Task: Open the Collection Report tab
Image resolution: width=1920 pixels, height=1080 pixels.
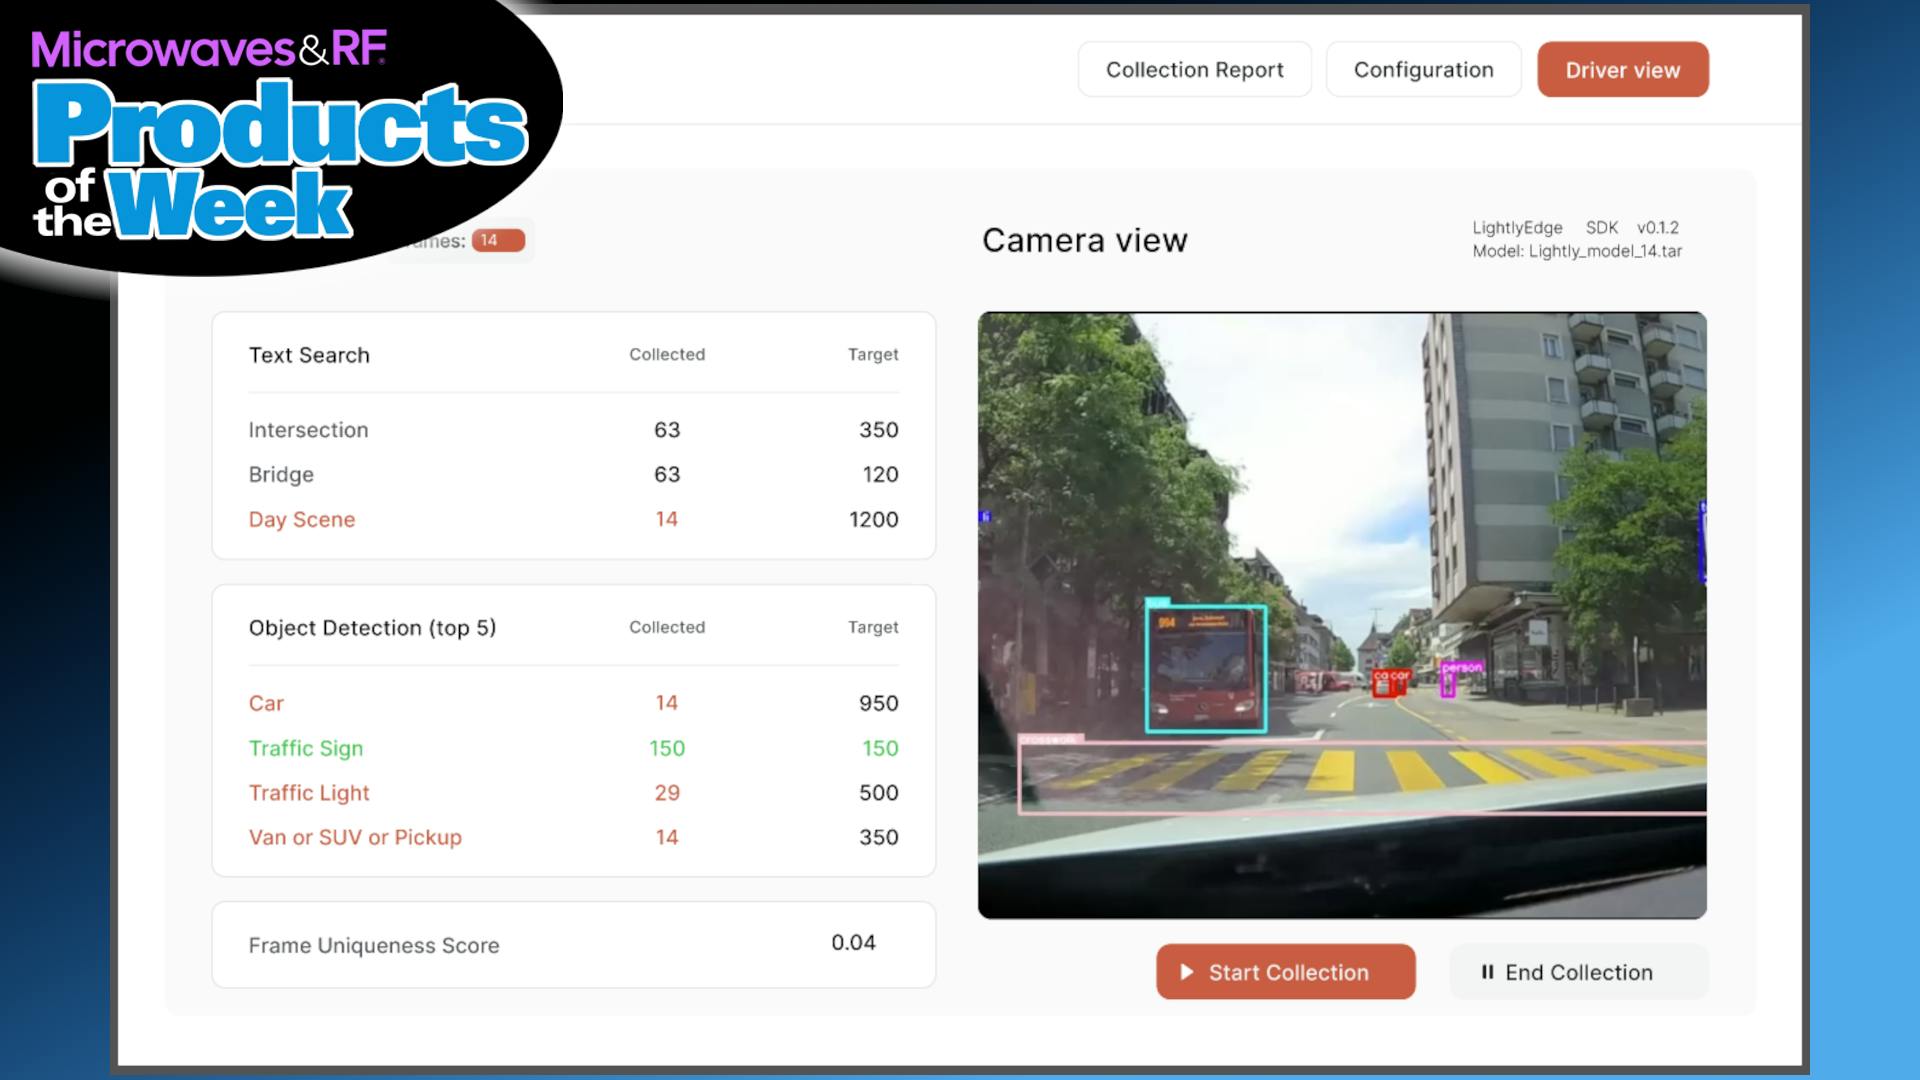Action: 1194,70
